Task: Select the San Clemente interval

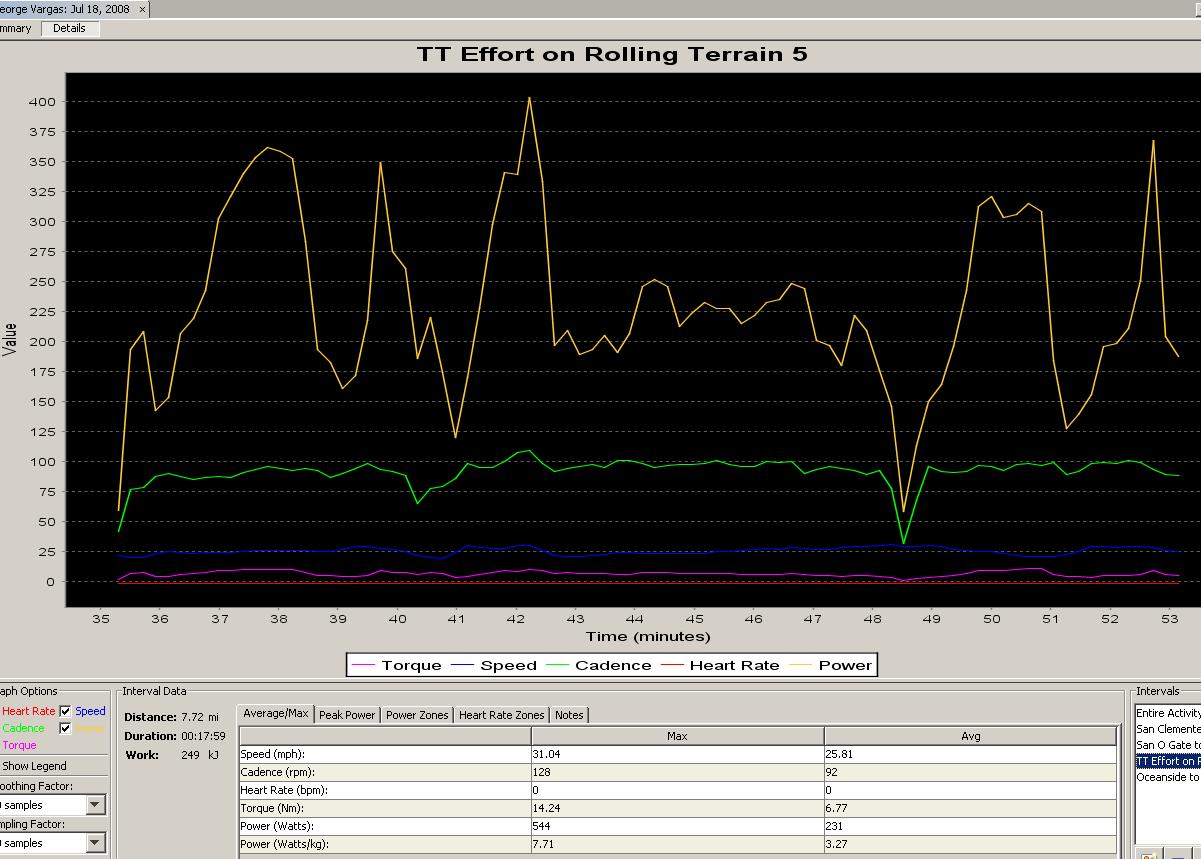Action: pyautogui.click(x=1168, y=729)
